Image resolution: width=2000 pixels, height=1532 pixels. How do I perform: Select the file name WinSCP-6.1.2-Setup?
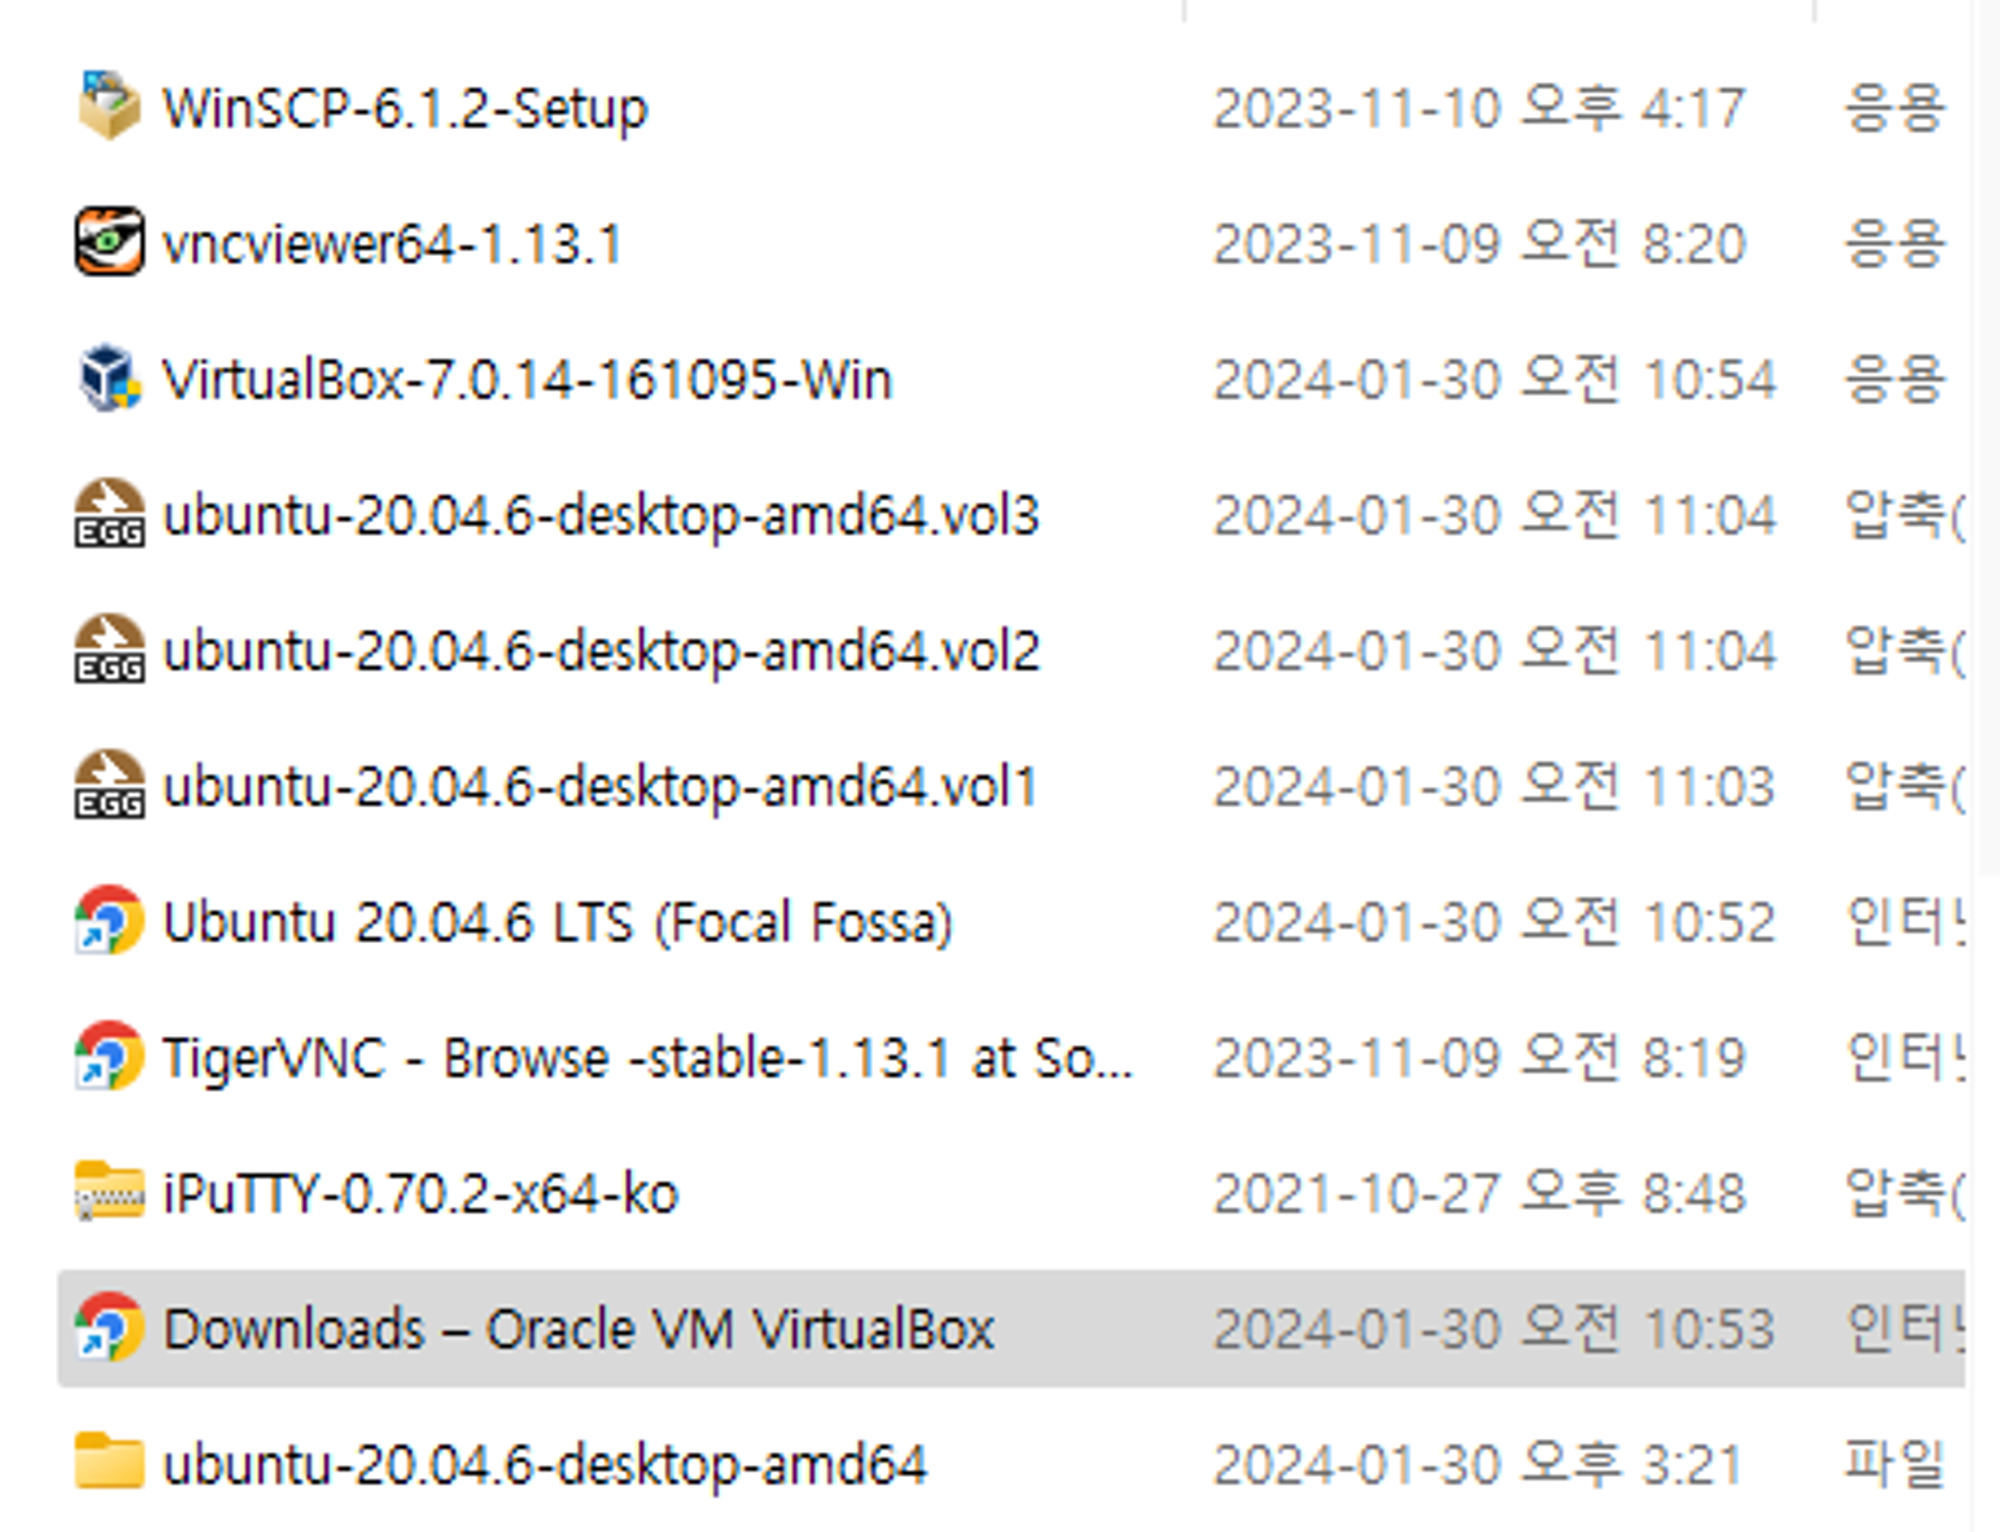[405, 108]
